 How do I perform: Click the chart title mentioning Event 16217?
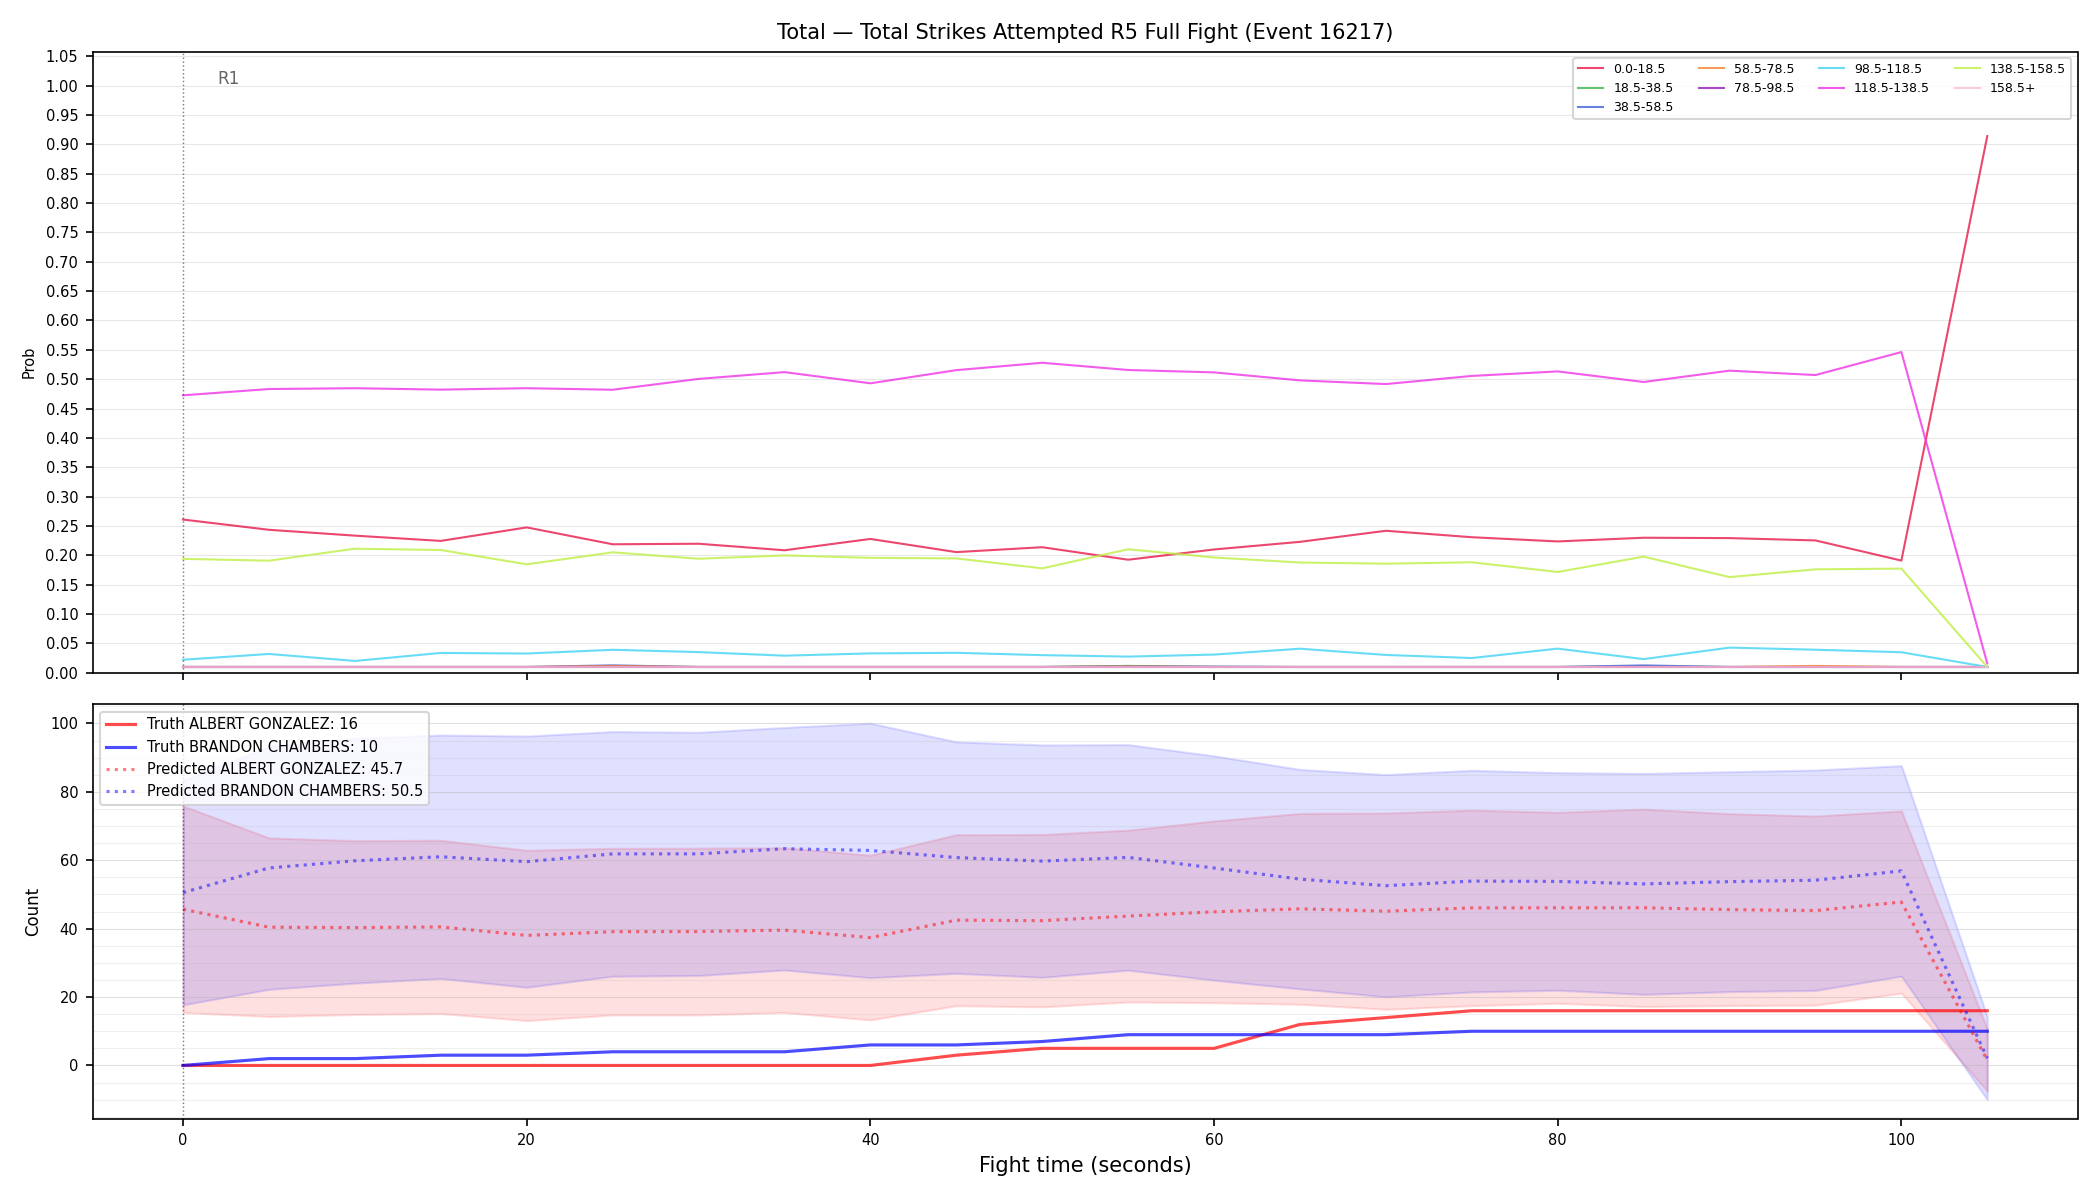click(1085, 32)
